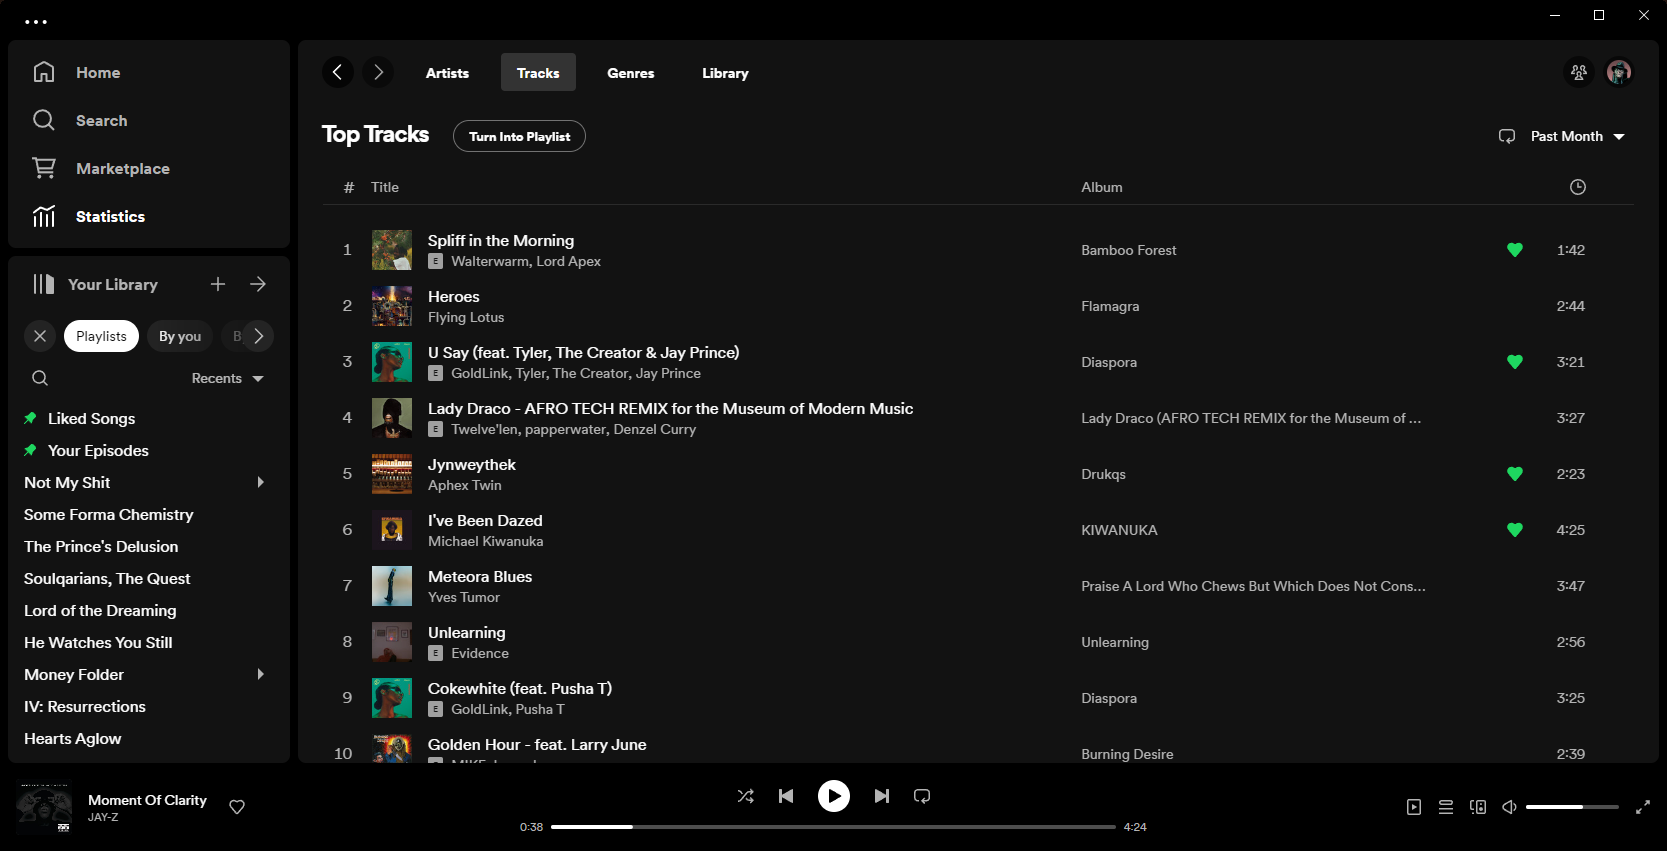Image resolution: width=1667 pixels, height=851 pixels.
Task: Open Your Episodes
Action: pos(98,450)
